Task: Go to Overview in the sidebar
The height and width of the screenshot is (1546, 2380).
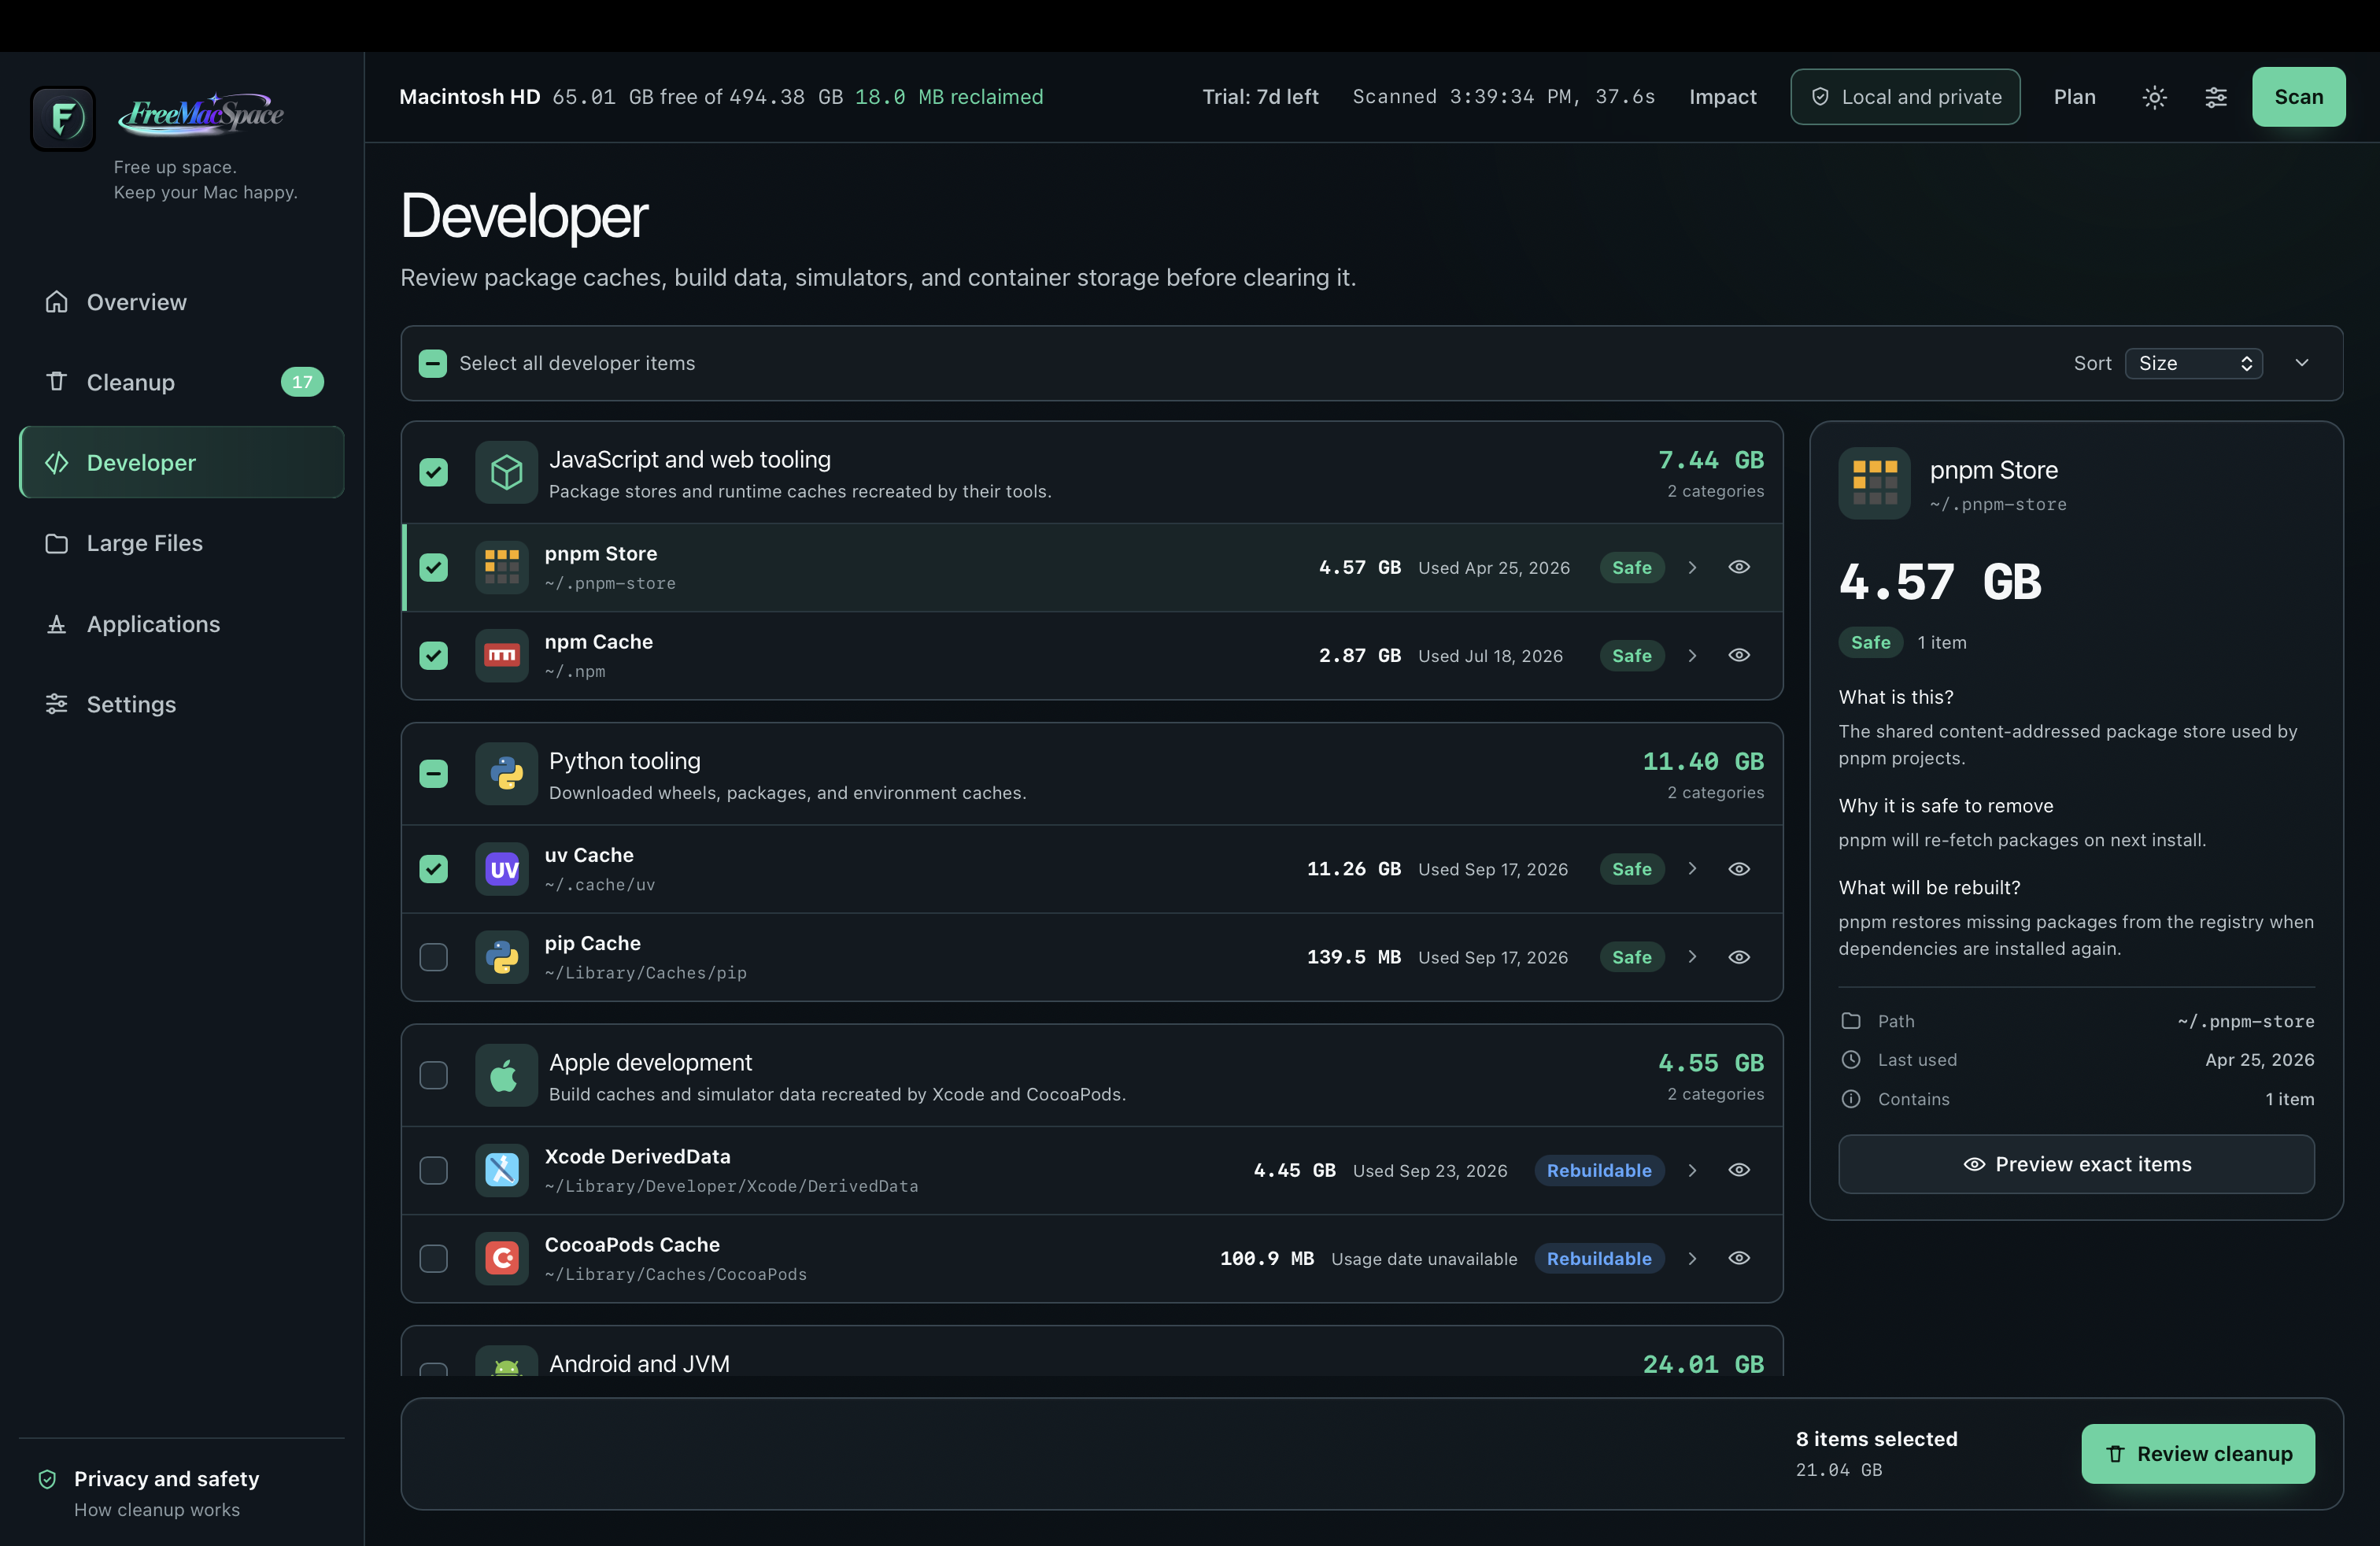Action: 182,302
